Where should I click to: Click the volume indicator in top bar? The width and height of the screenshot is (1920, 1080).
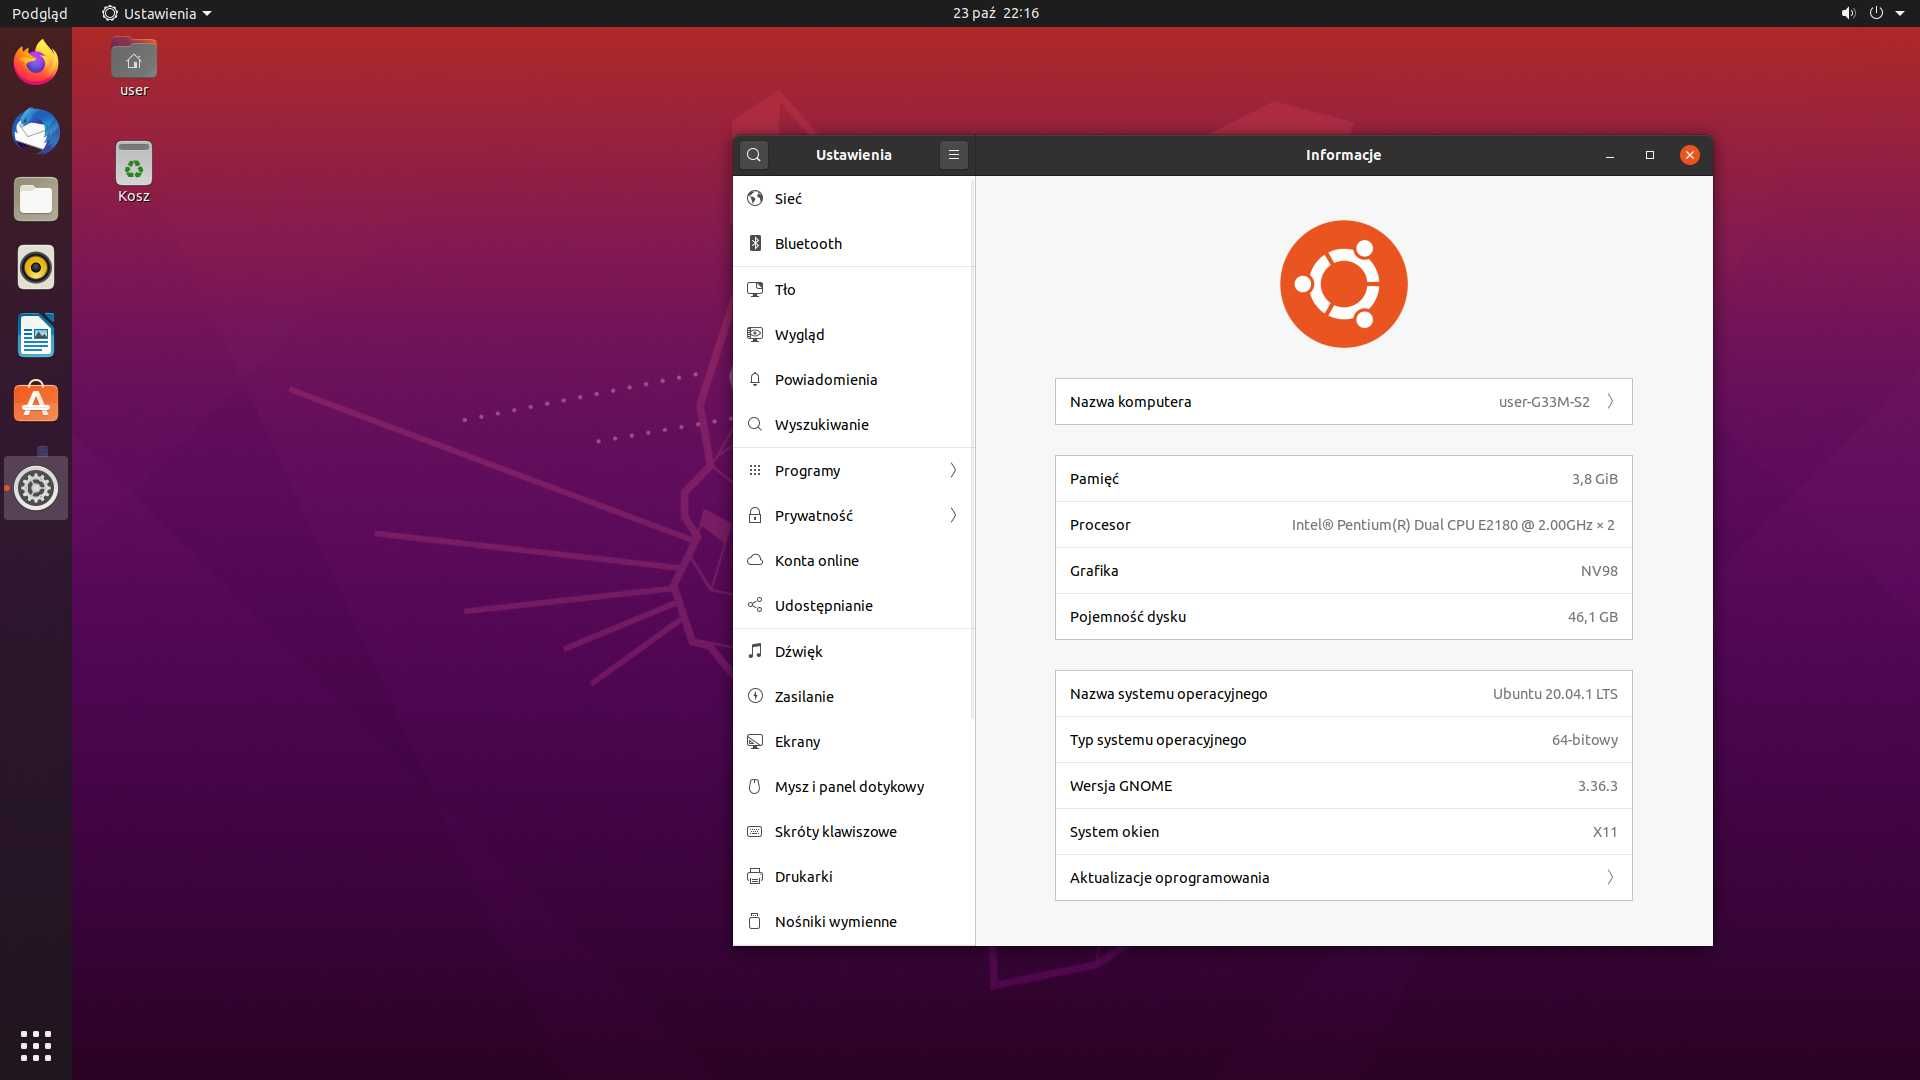pyautogui.click(x=1848, y=13)
